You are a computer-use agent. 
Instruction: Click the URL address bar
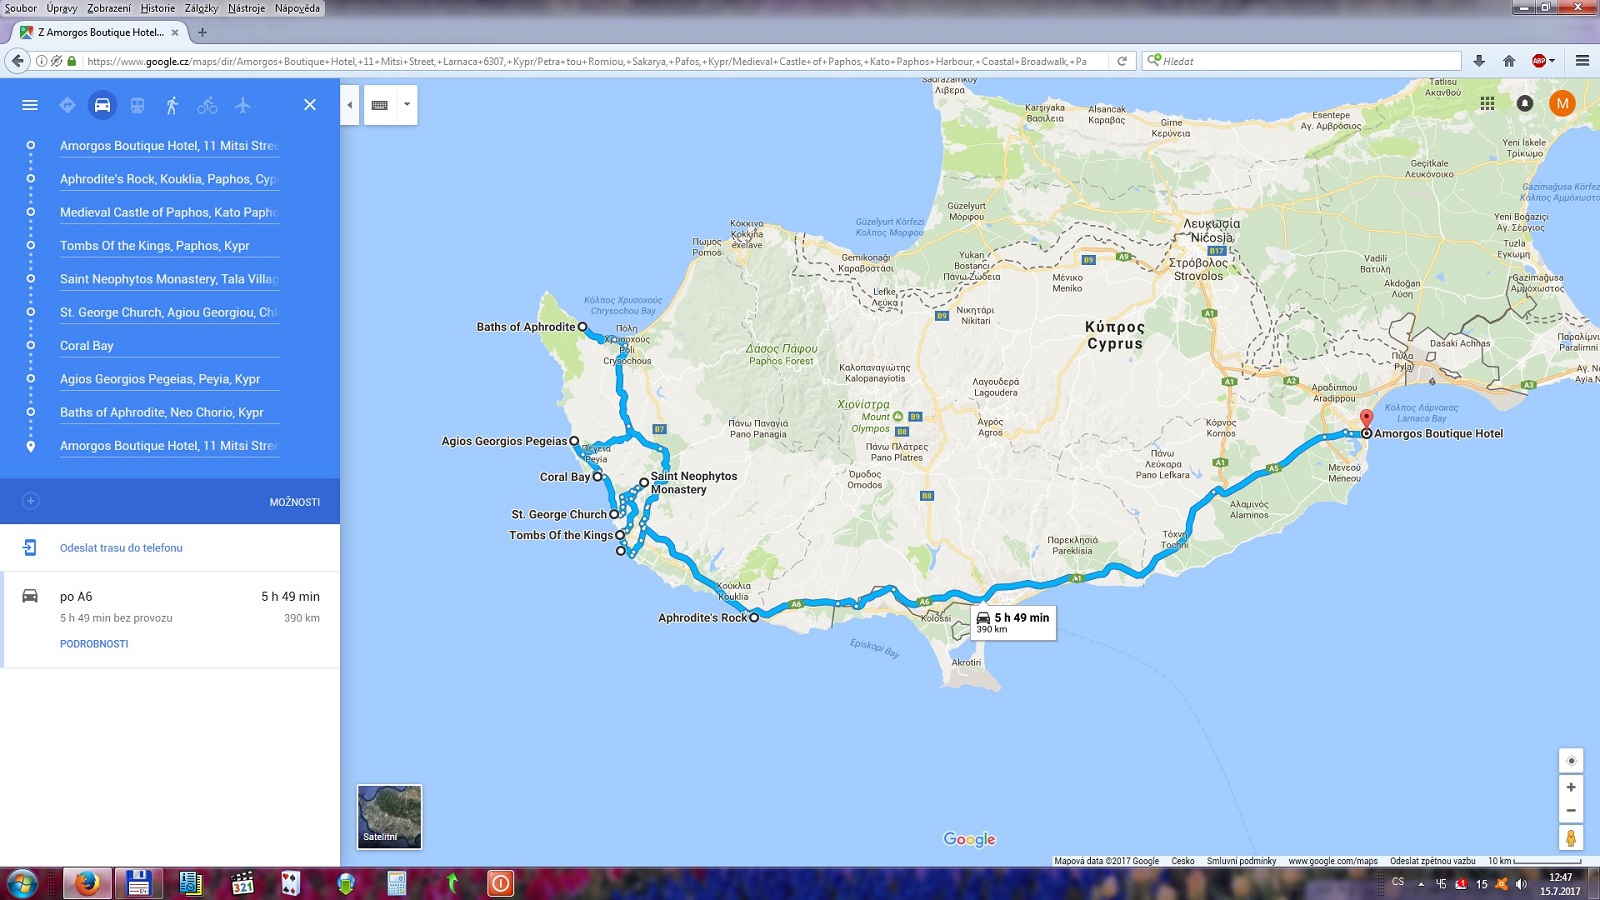[595, 61]
